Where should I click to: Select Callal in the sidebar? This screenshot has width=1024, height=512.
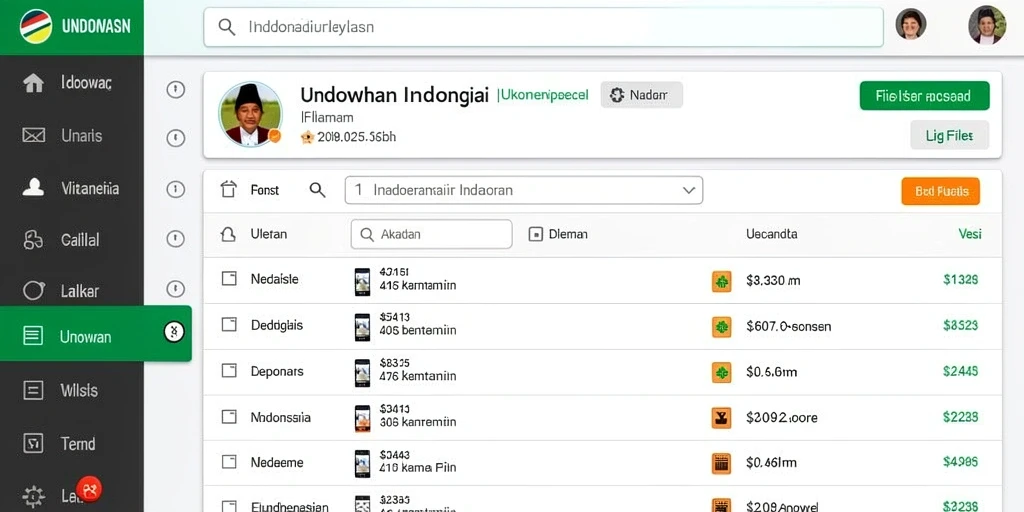[80, 240]
